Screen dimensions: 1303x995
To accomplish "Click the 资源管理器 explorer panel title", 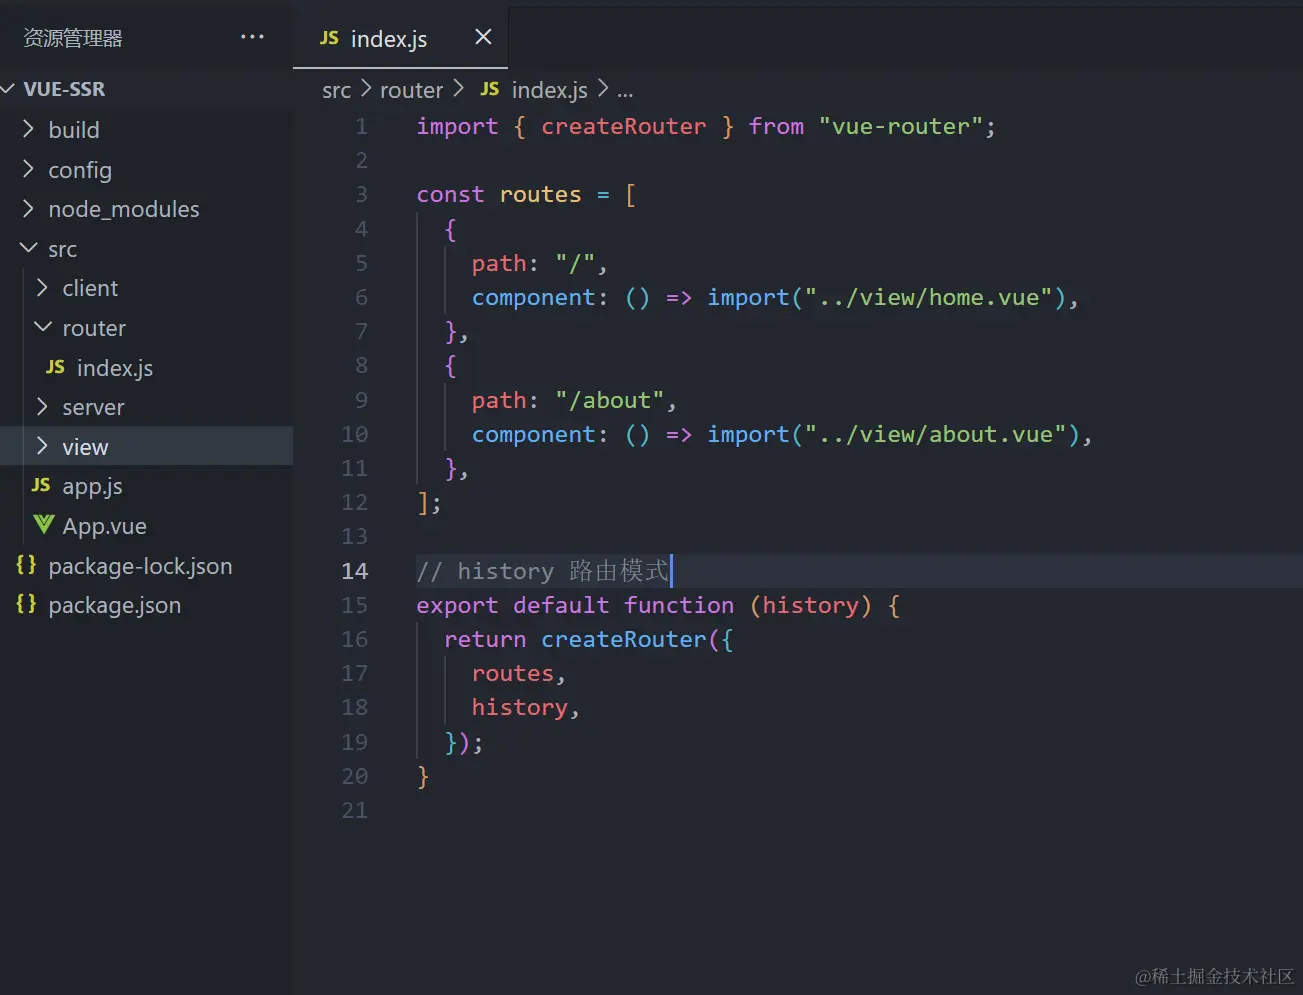I will 73,38.
